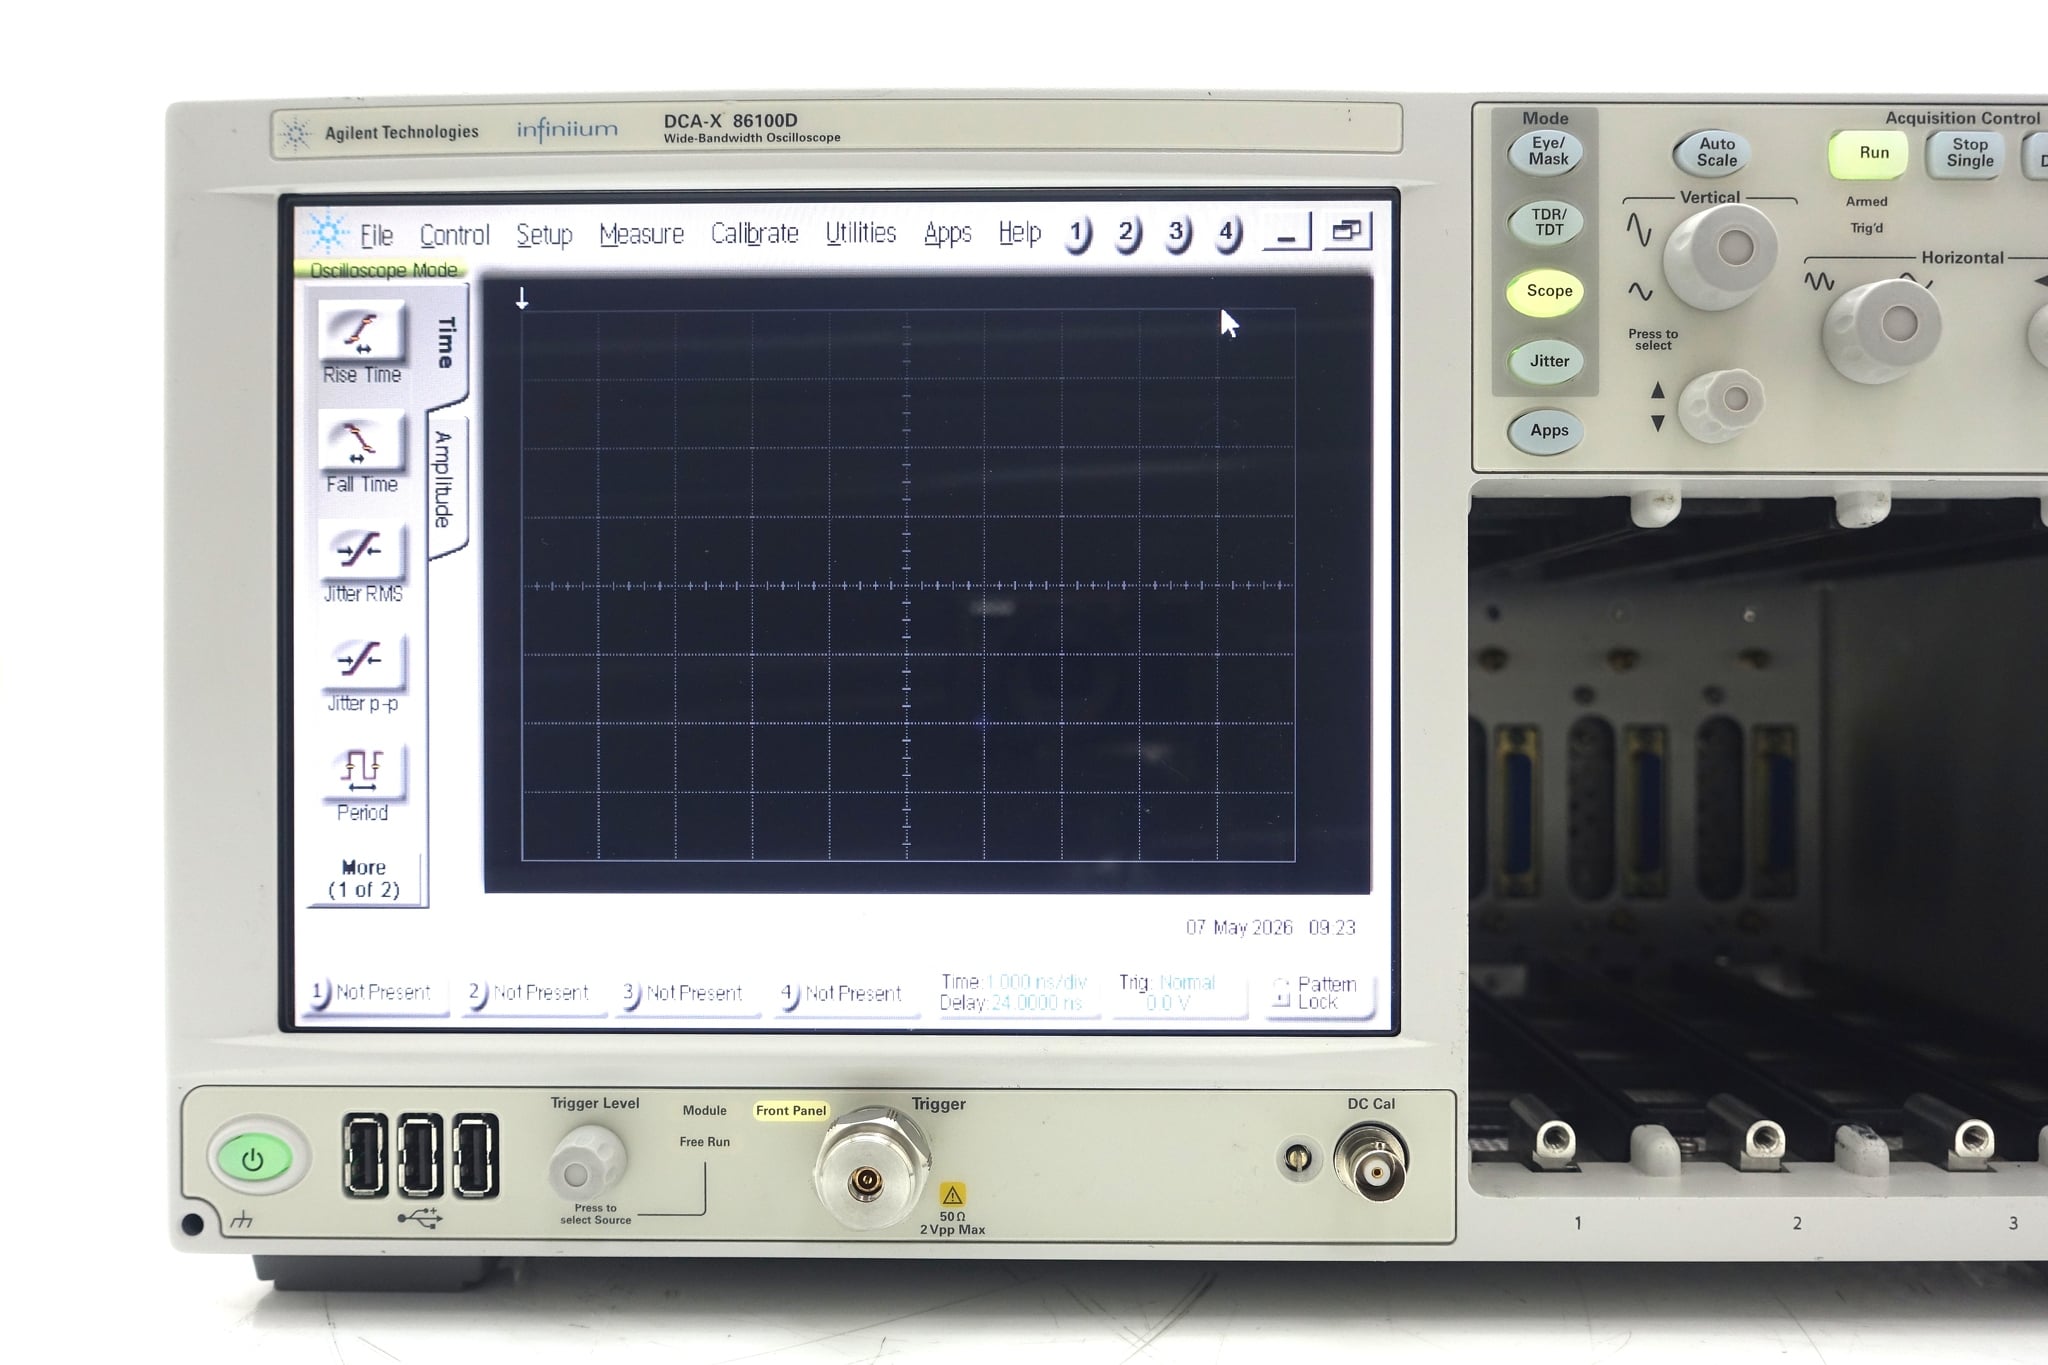Click the third USB port
2048x1365 pixels.
(474, 1156)
